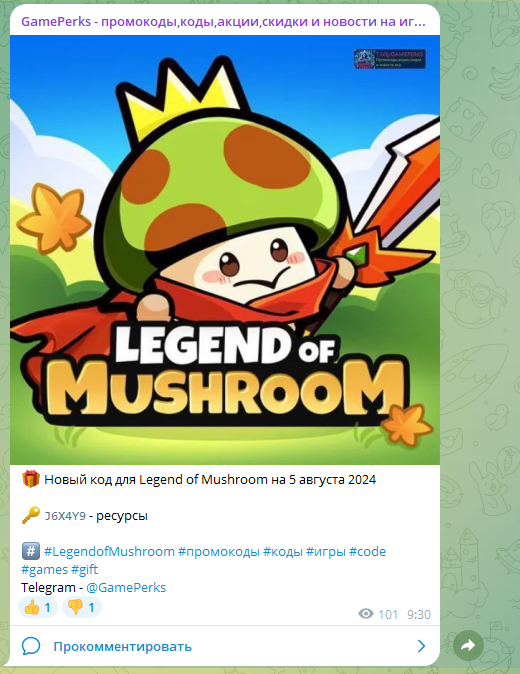Click the views eye icon

point(366,614)
